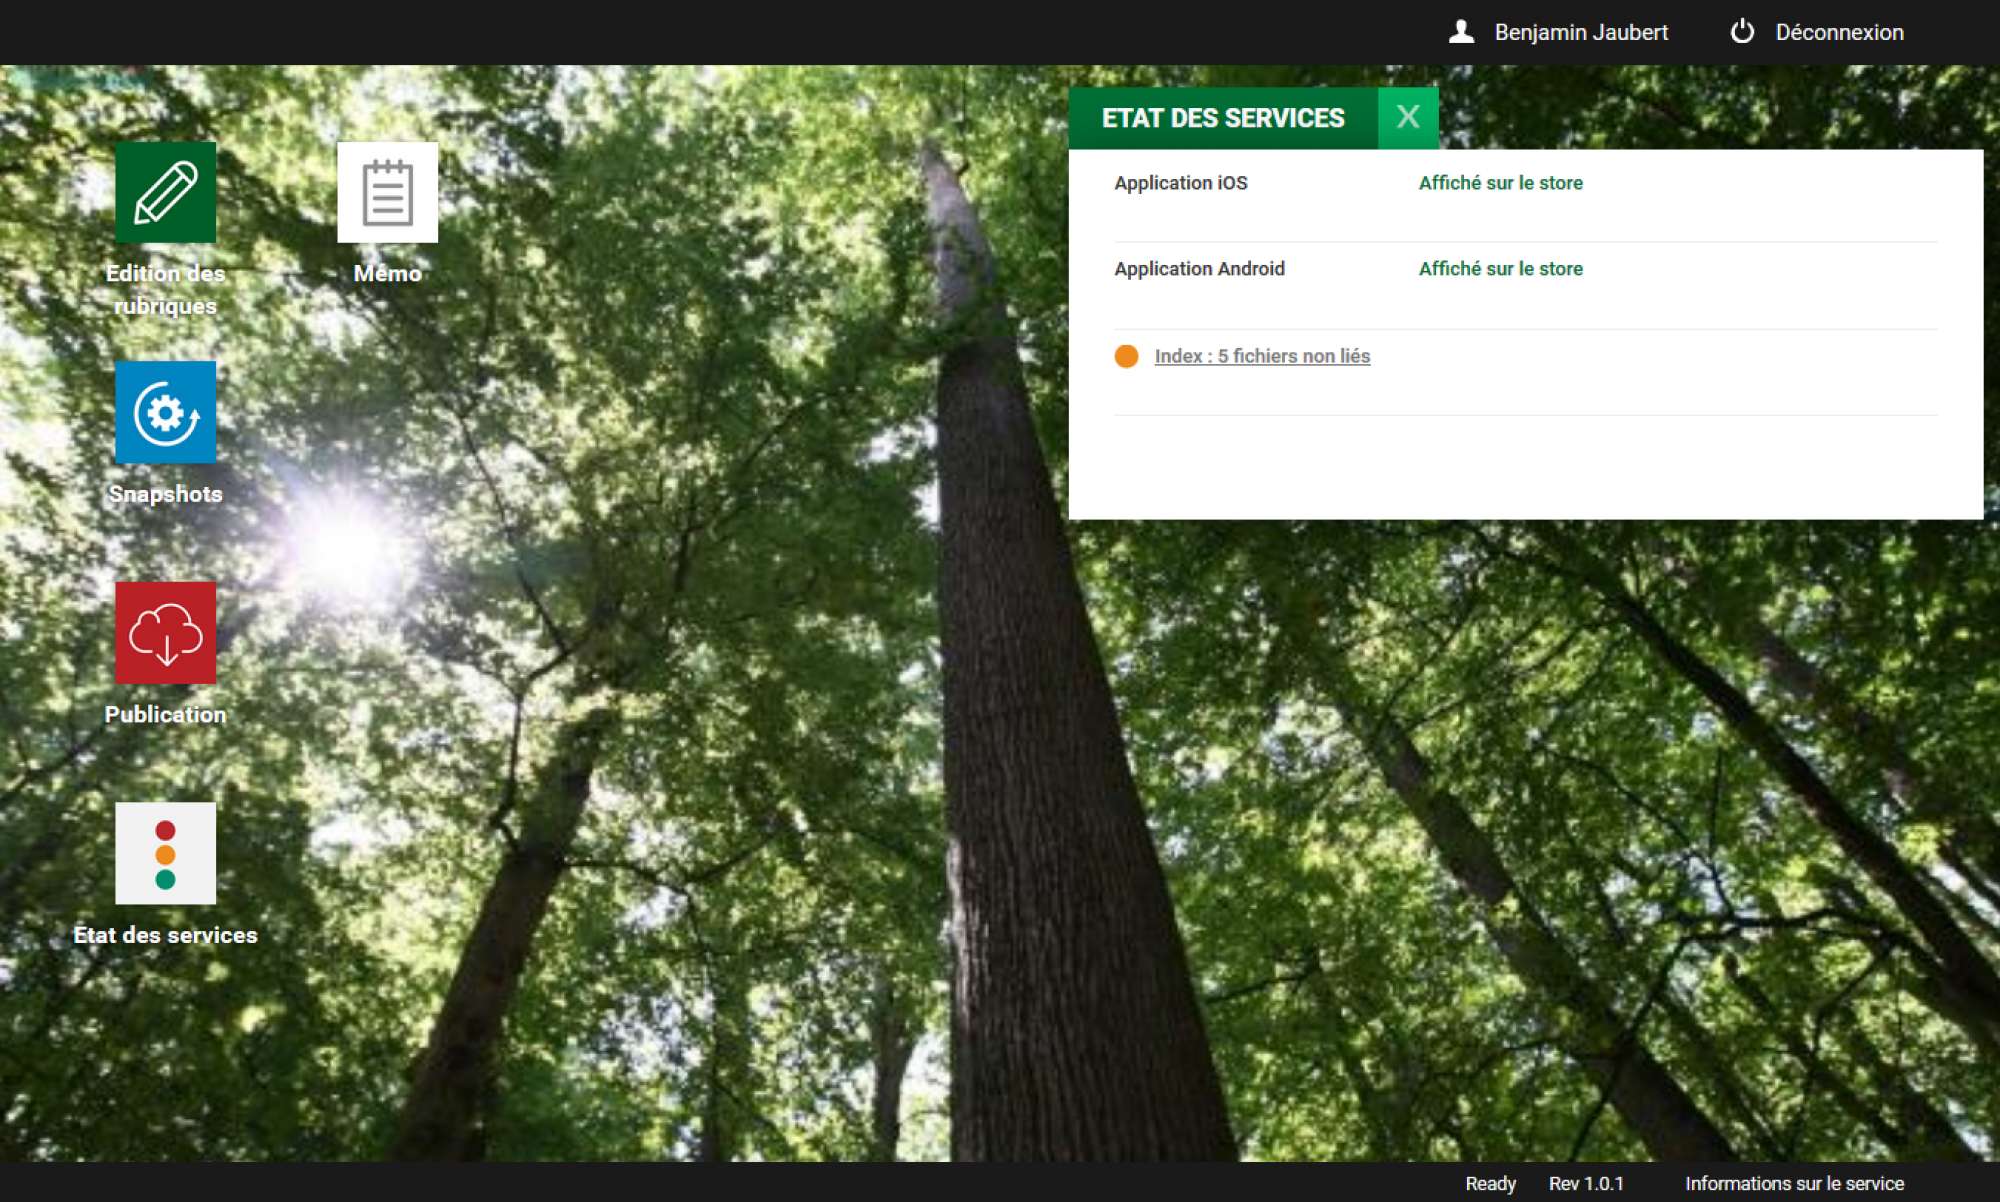This screenshot has width=2000, height=1202.
Task: Click the traffic light Etat des services icon
Action: coord(165,853)
